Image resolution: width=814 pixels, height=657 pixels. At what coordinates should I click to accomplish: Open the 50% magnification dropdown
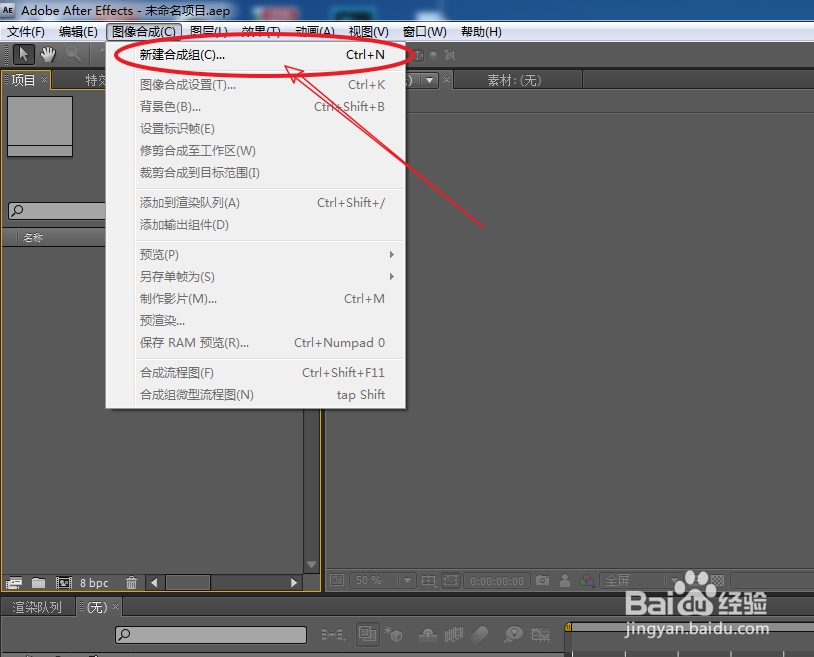pyautogui.click(x=383, y=580)
